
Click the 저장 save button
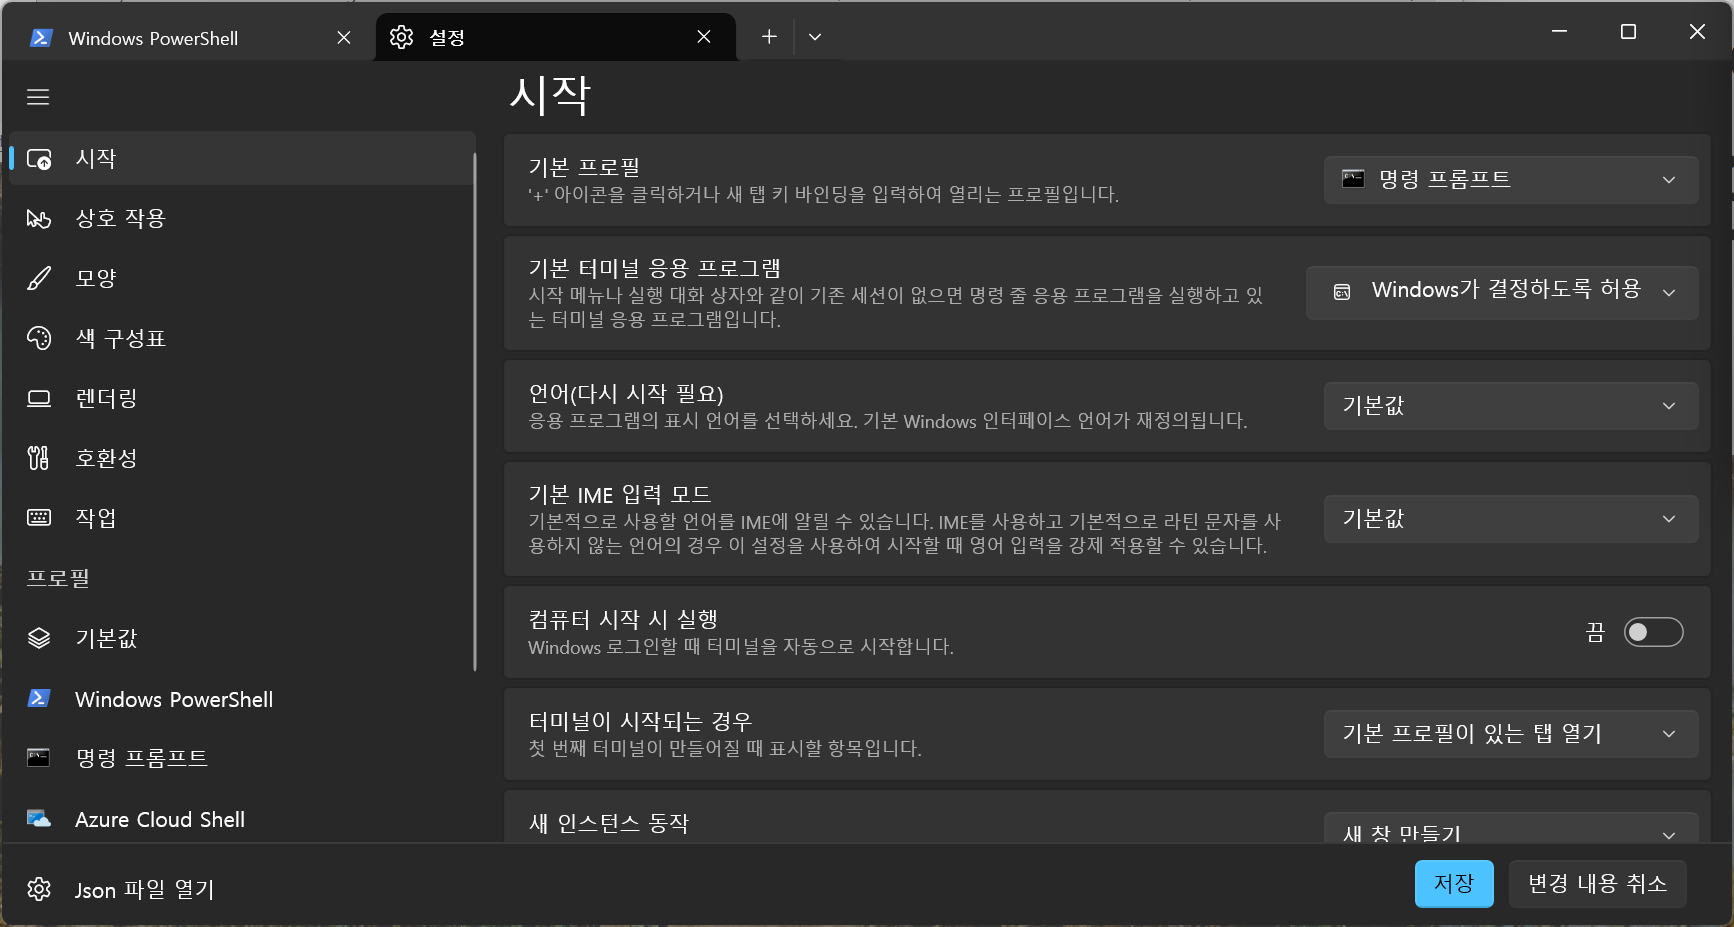(1454, 884)
